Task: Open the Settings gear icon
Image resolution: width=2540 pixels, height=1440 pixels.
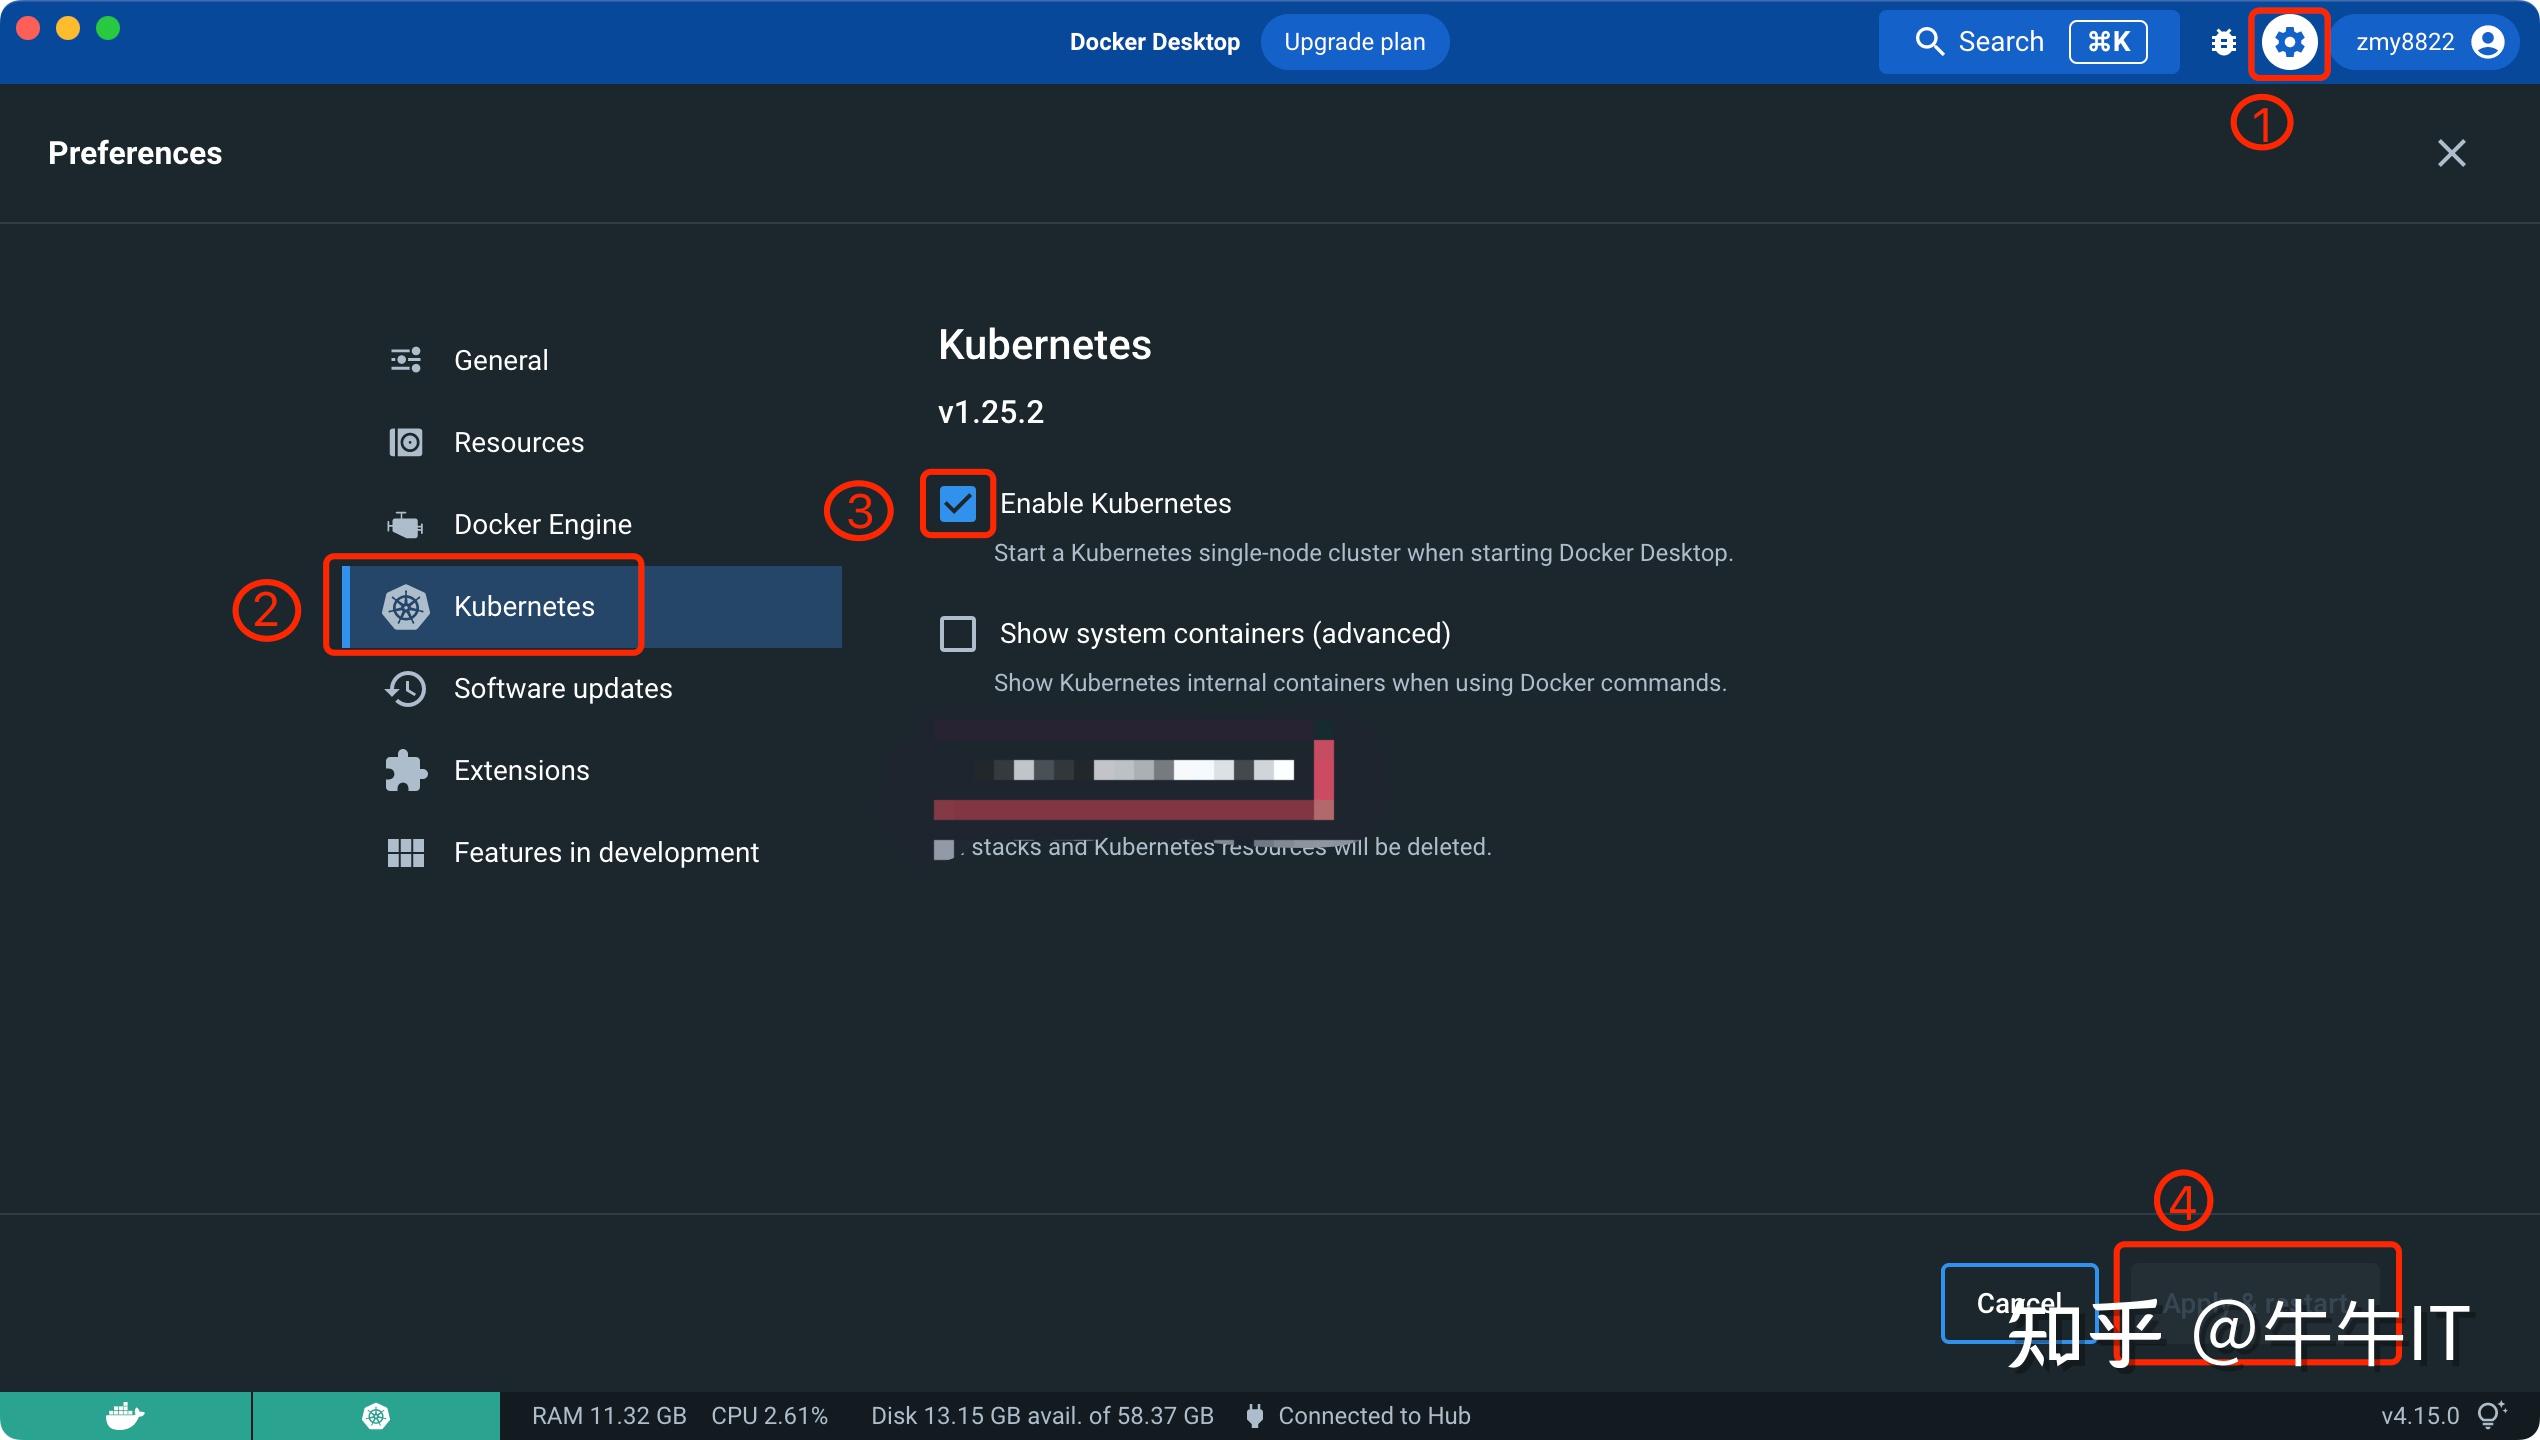Action: pos(2289,42)
